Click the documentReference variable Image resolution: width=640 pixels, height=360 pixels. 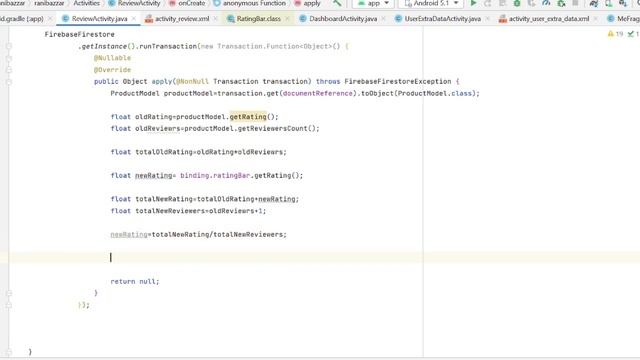pos(318,93)
